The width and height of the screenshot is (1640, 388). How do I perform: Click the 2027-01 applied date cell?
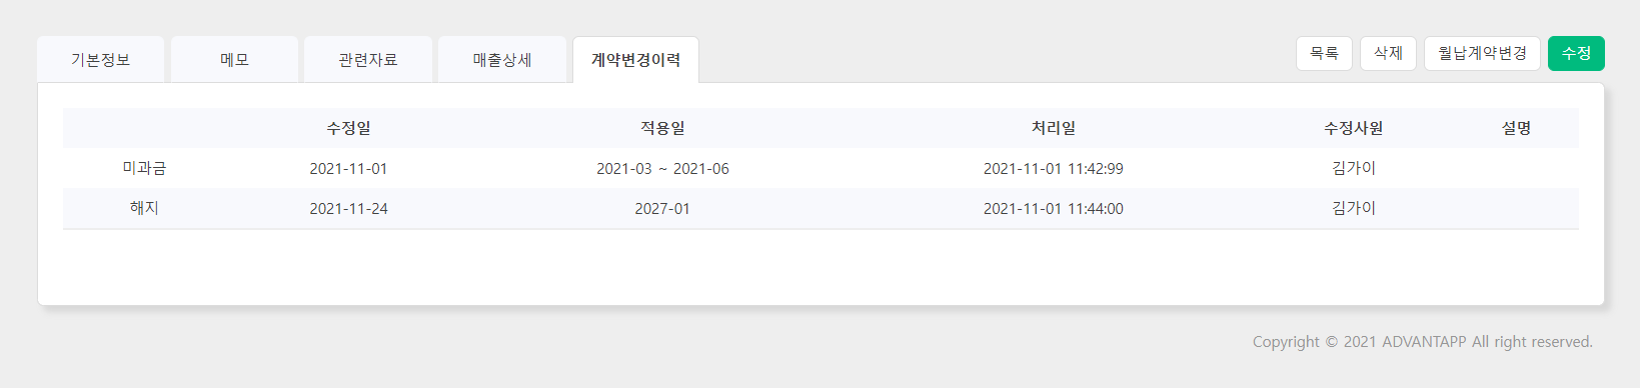(x=662, y=209)
